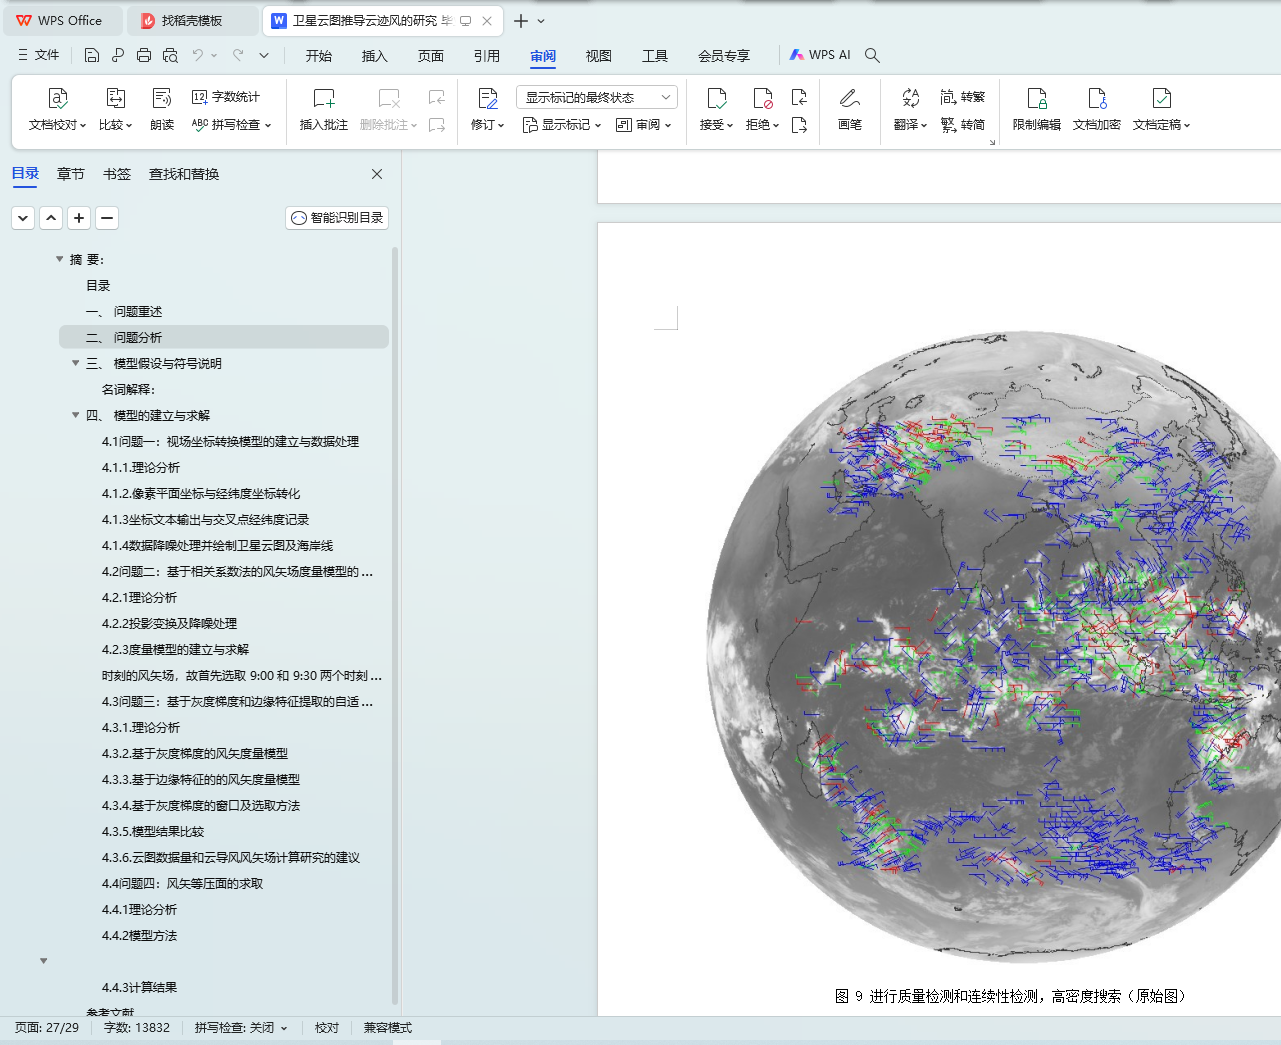Select the Pen (画笔) drawing tool
The image size is (1281, 1045).
click(849, 99)
